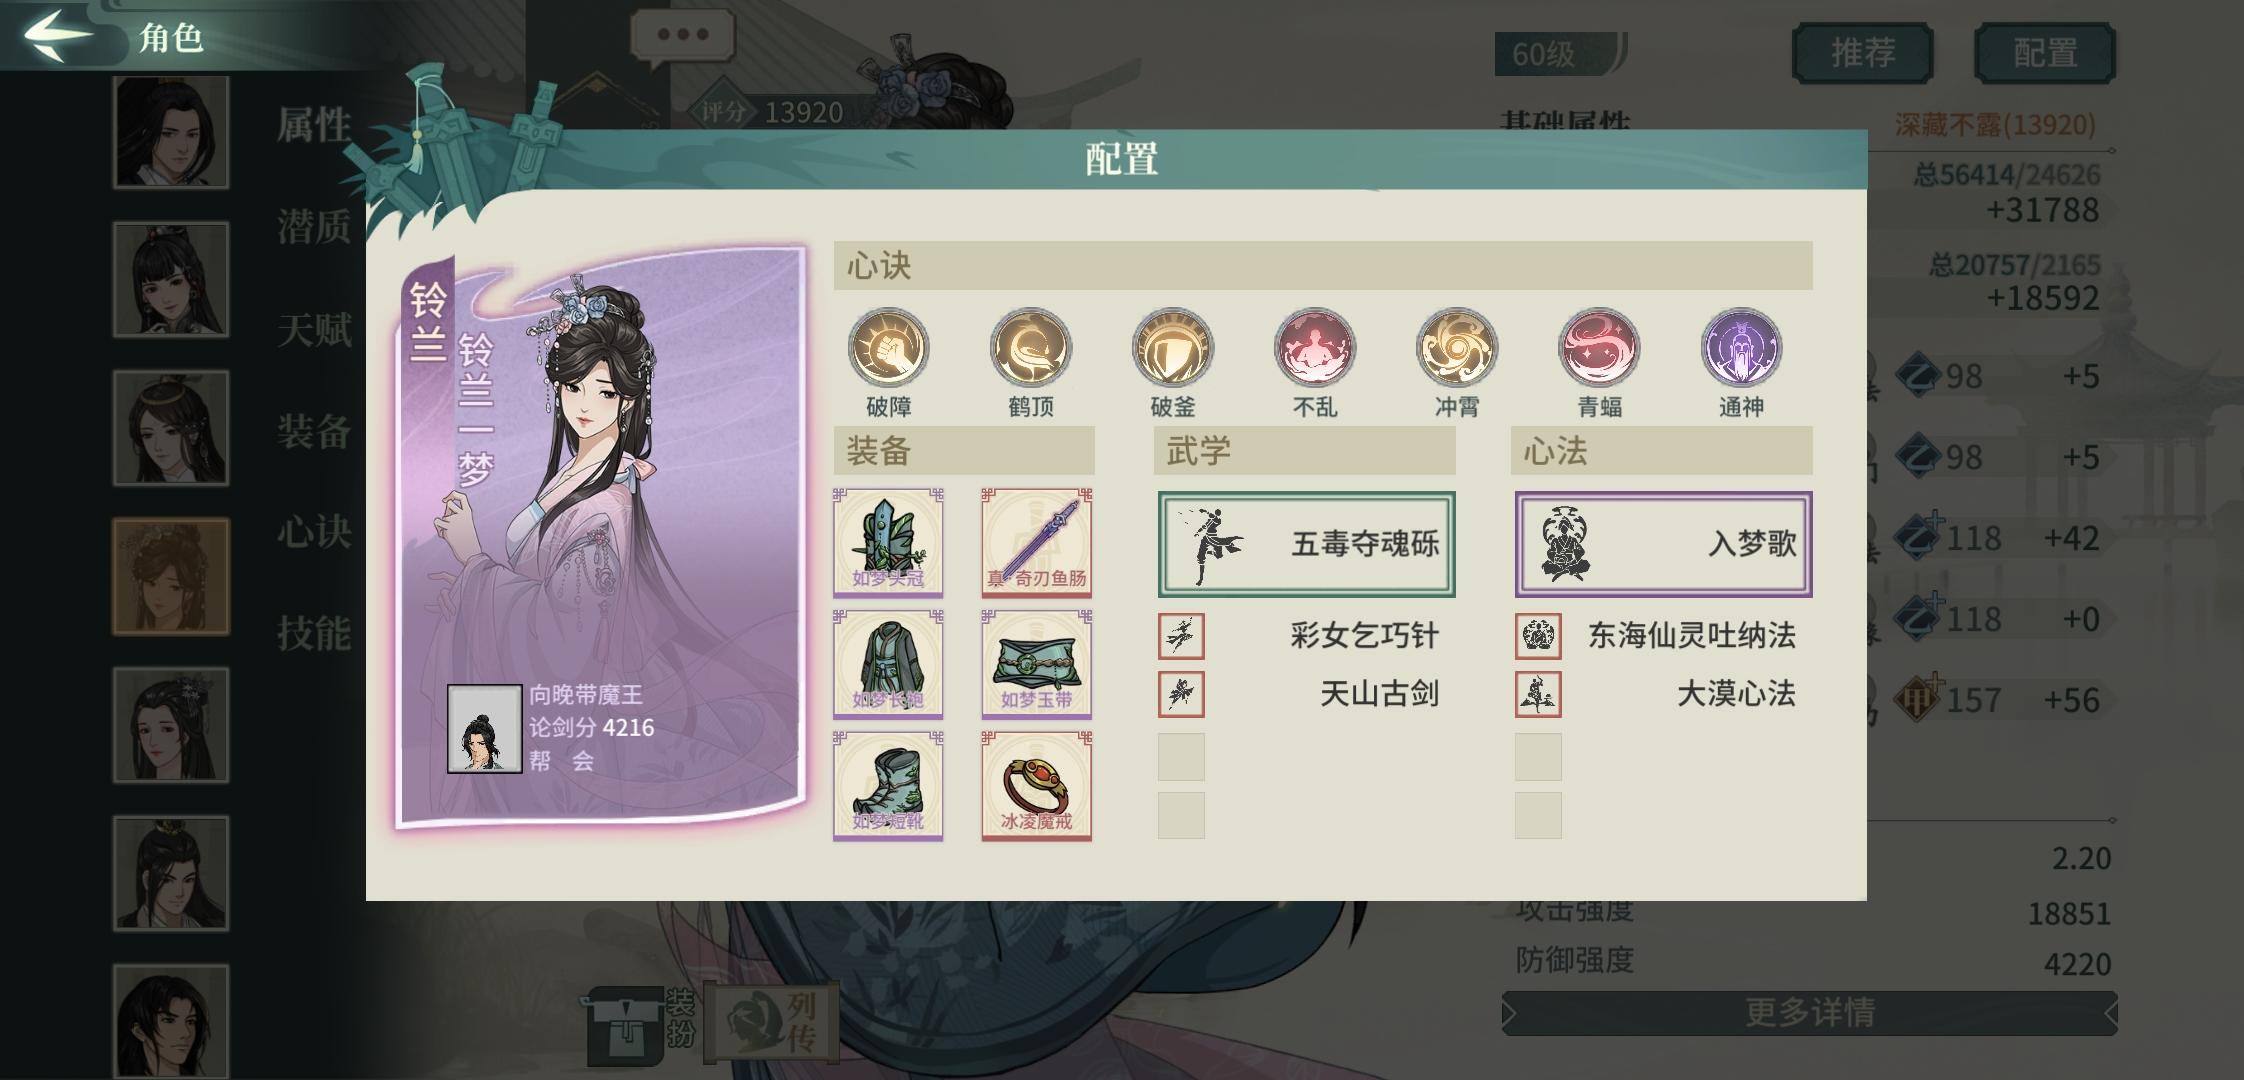Select the 不乱 heart technique icon

[x=1314, y=348]
